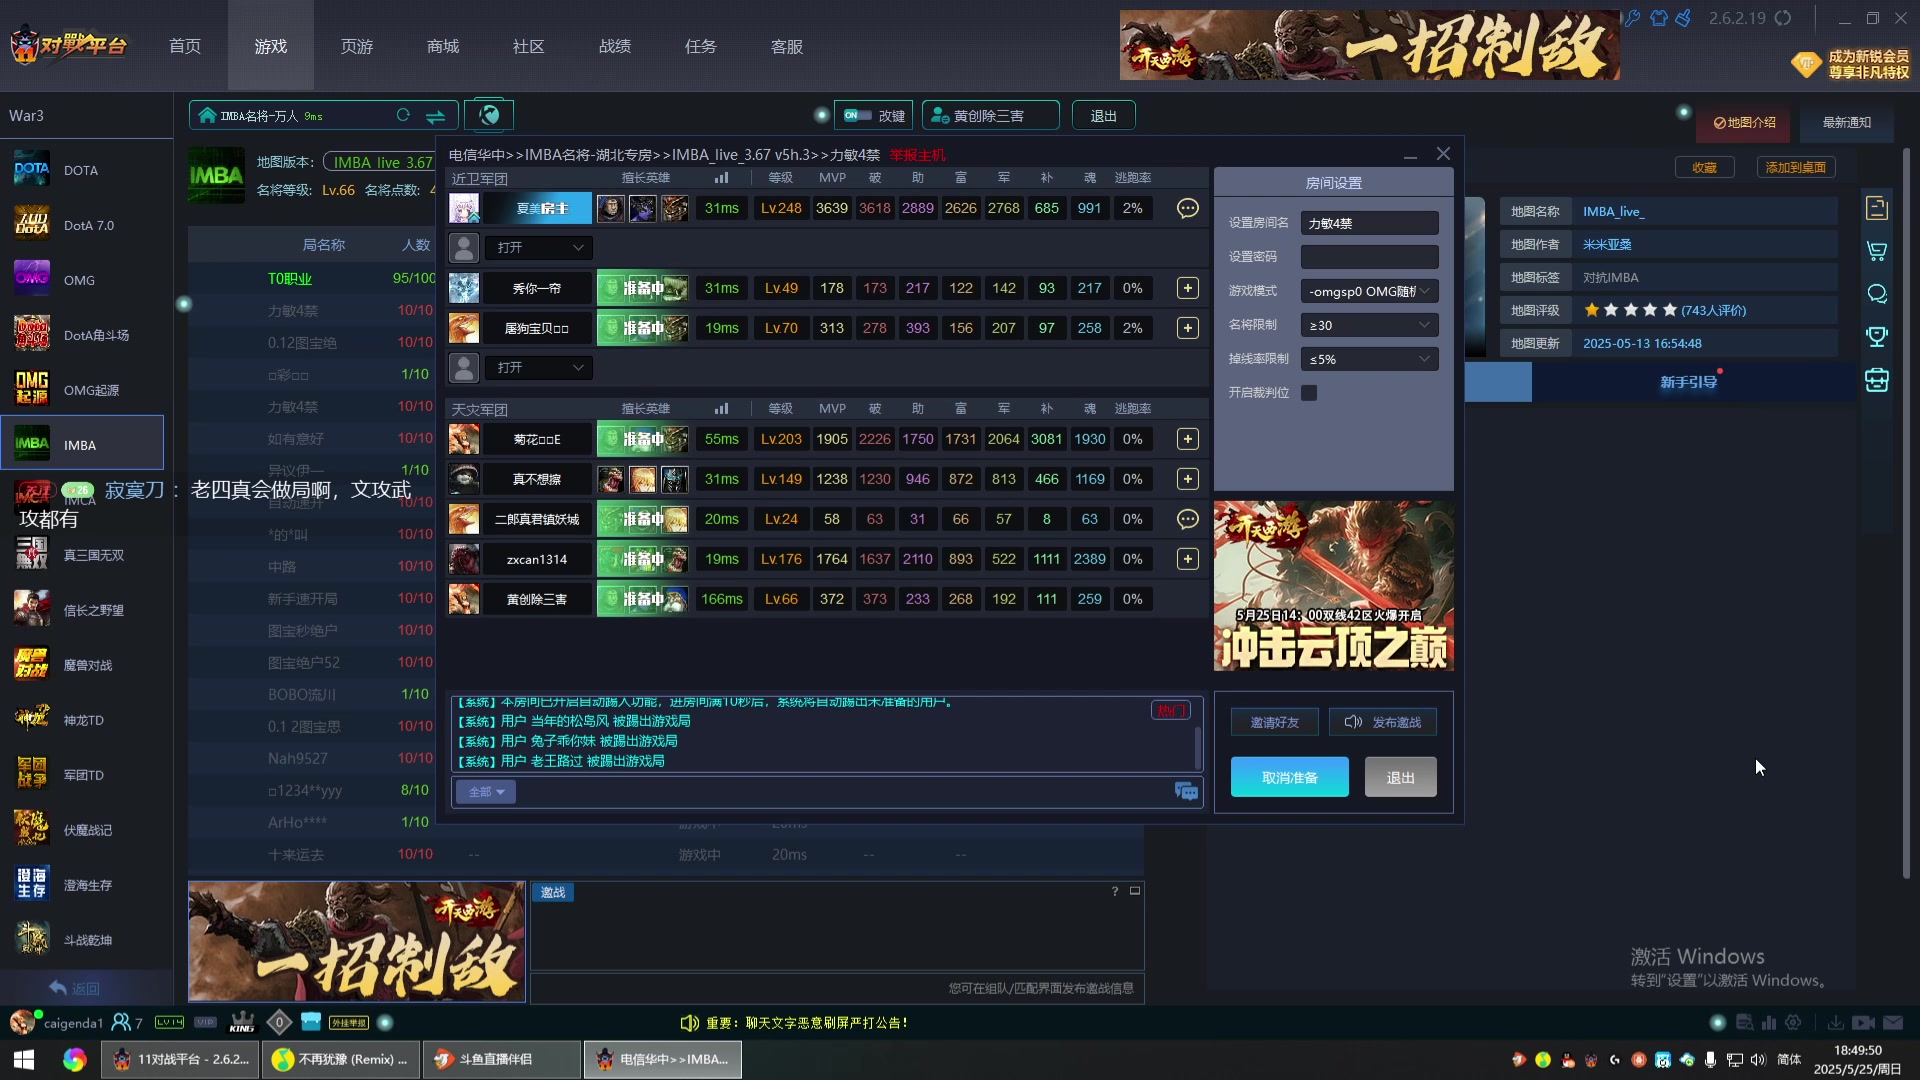Click the chat send icon in message box
Screen dimensions: 1920x1080
pyautogui.click(x=1186, y=792)
